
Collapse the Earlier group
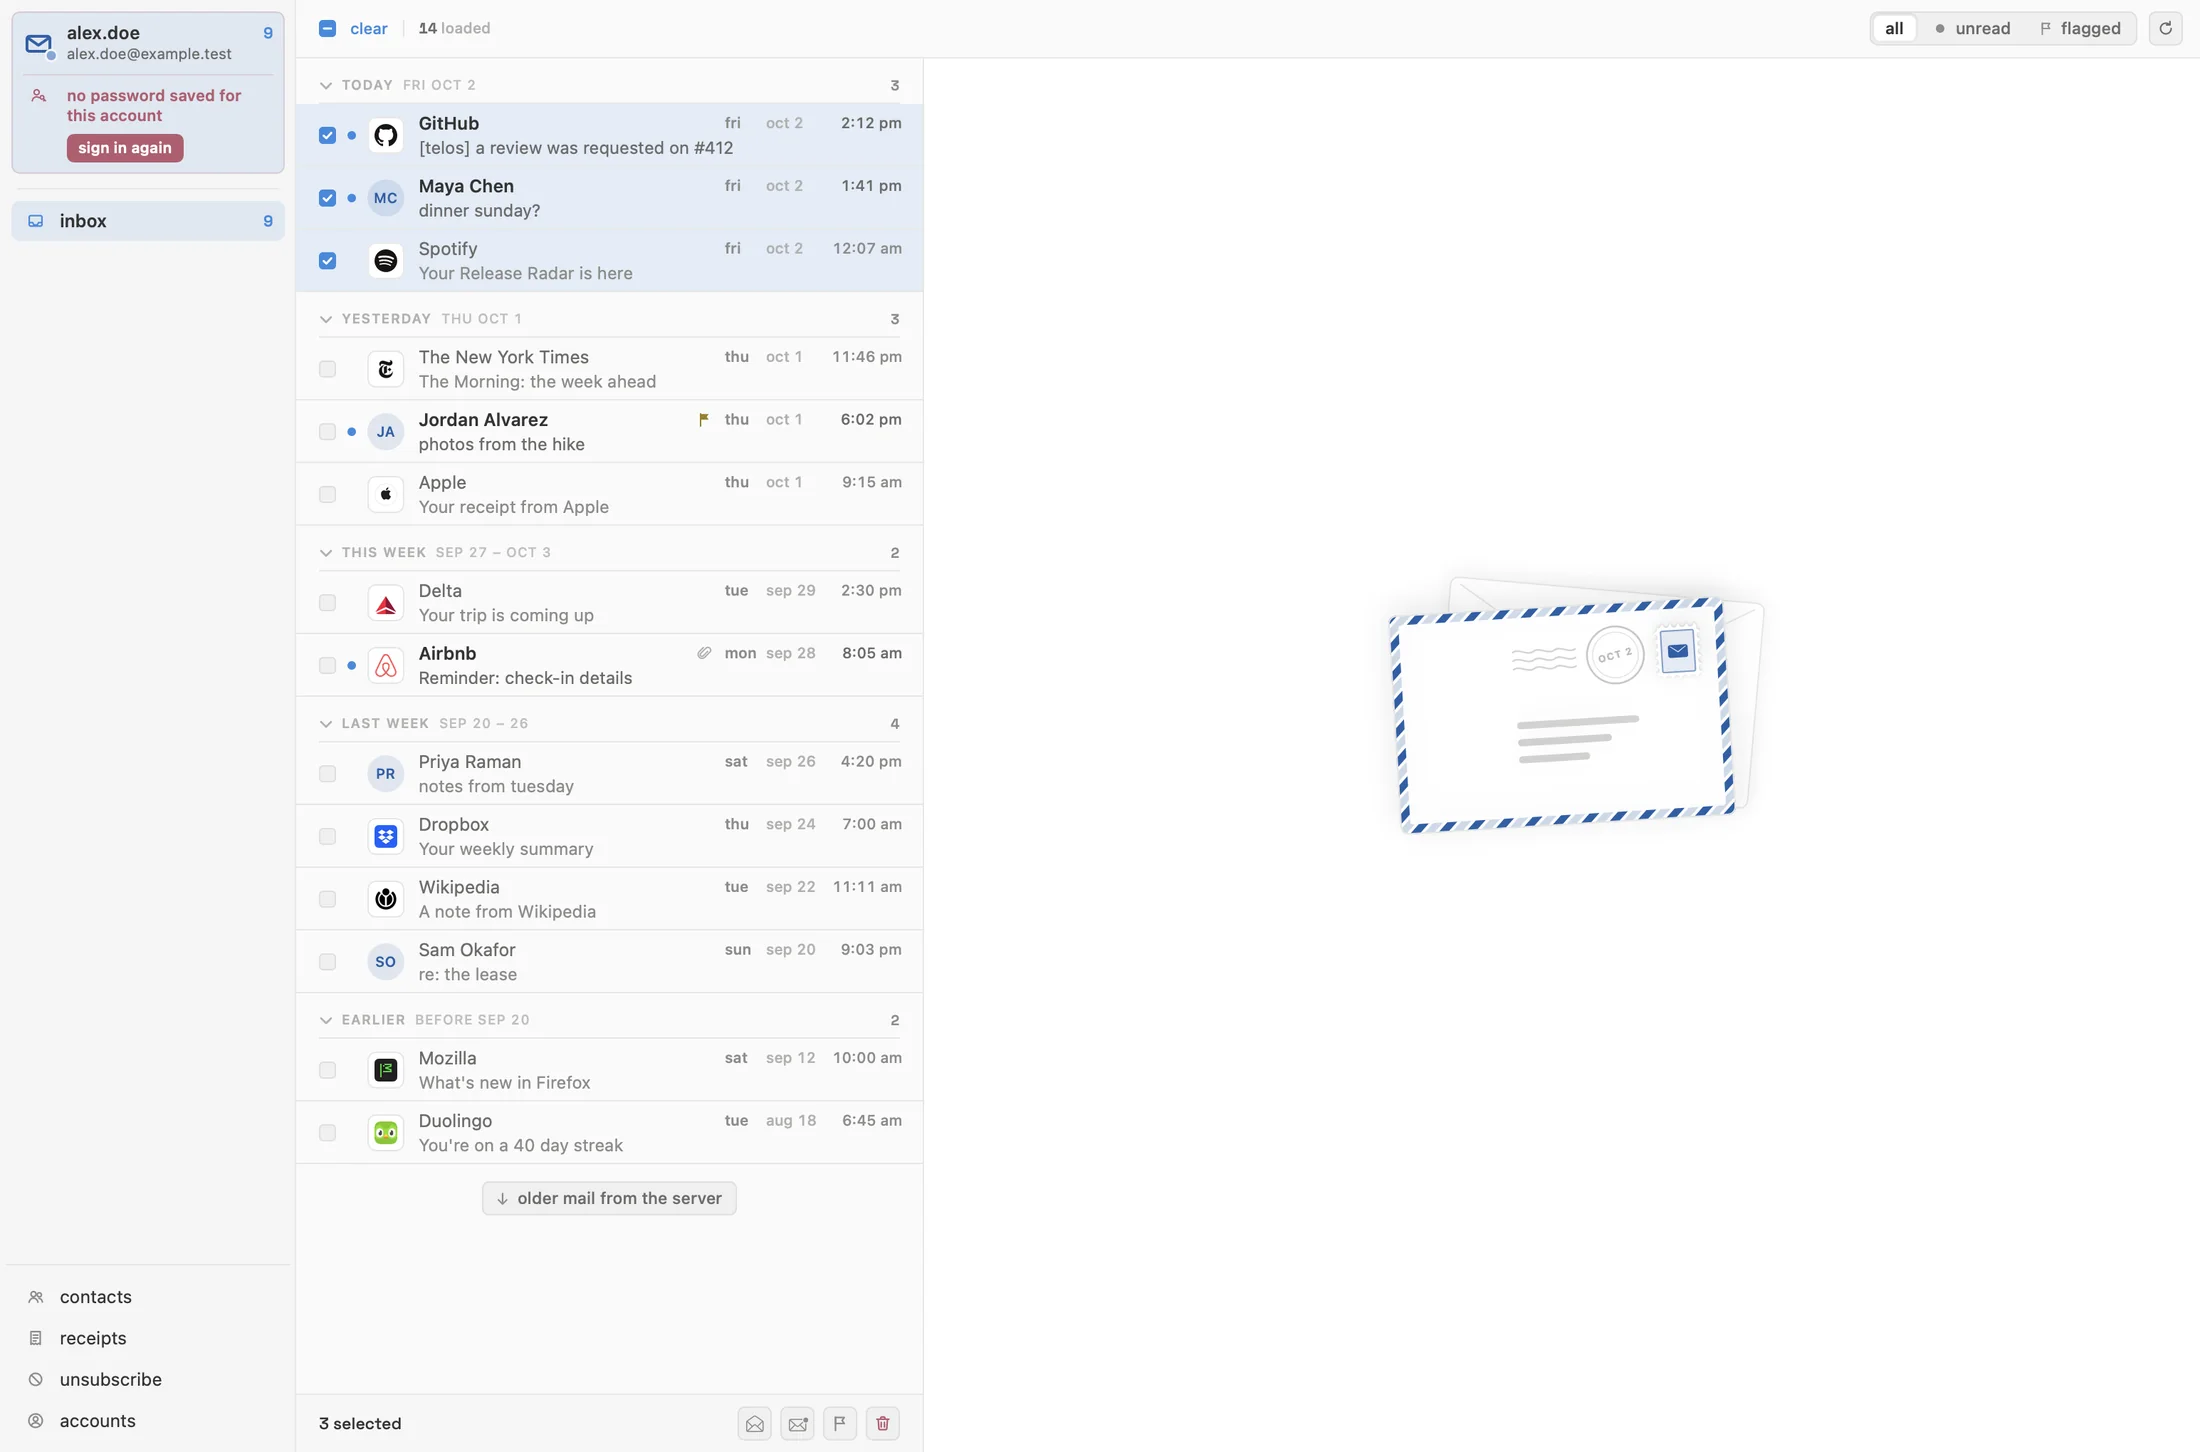(325, 1020)
